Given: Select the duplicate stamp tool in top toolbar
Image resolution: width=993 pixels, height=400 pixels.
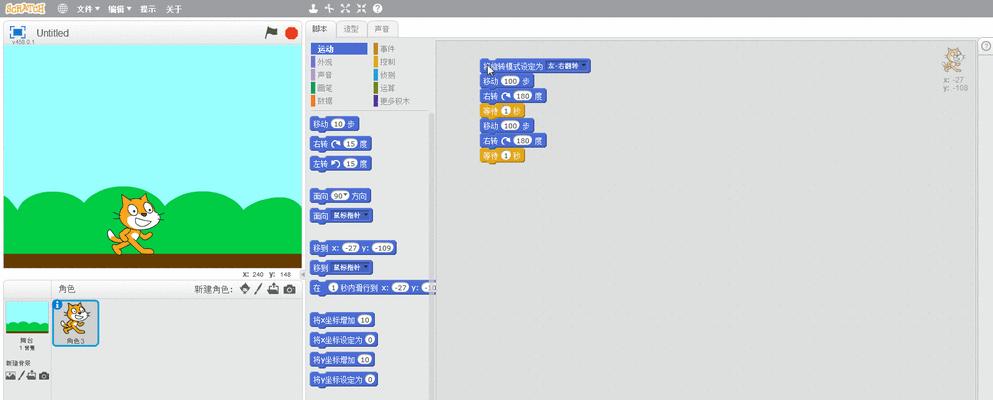Looking at the screenshot, I should point(313,8).
